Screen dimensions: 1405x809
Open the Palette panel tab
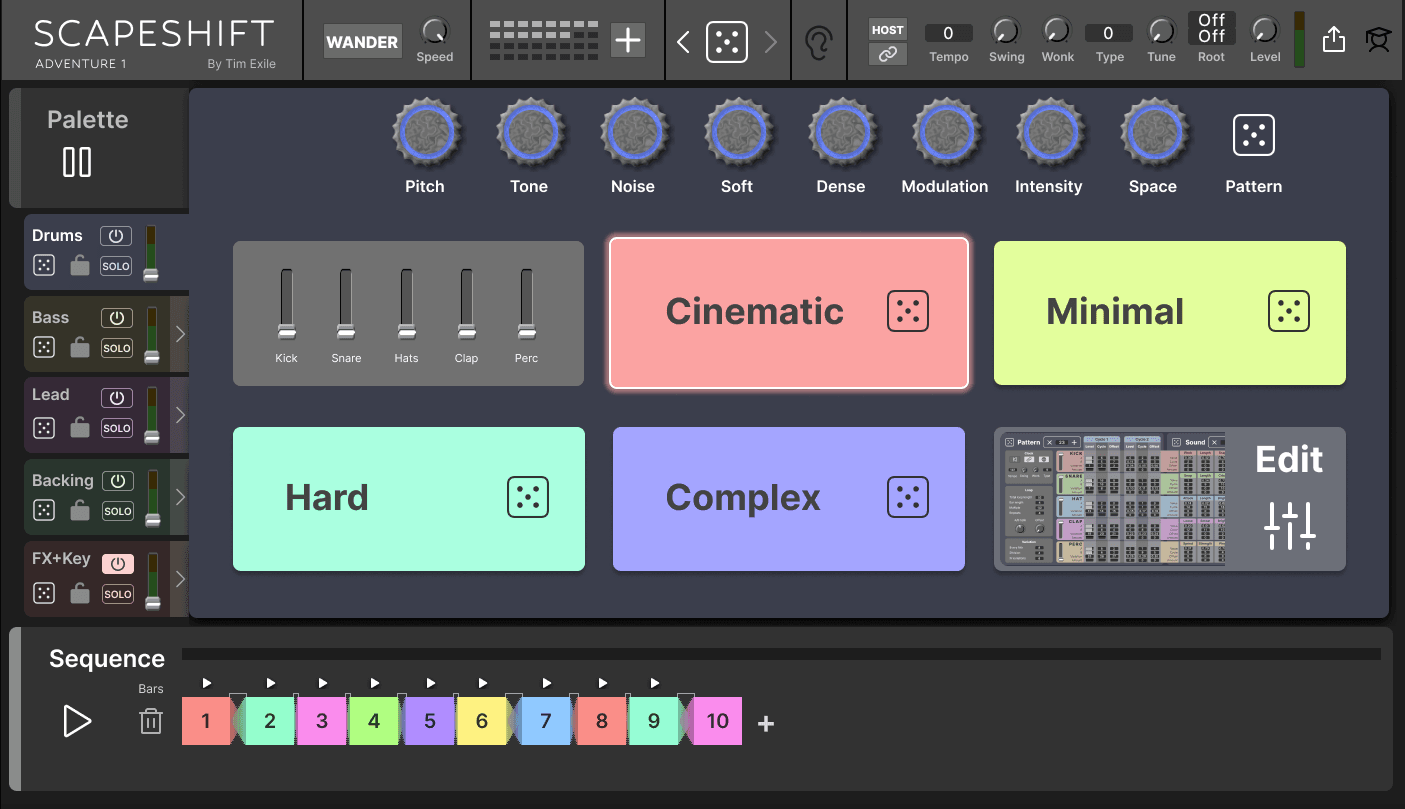coord(99,147)
